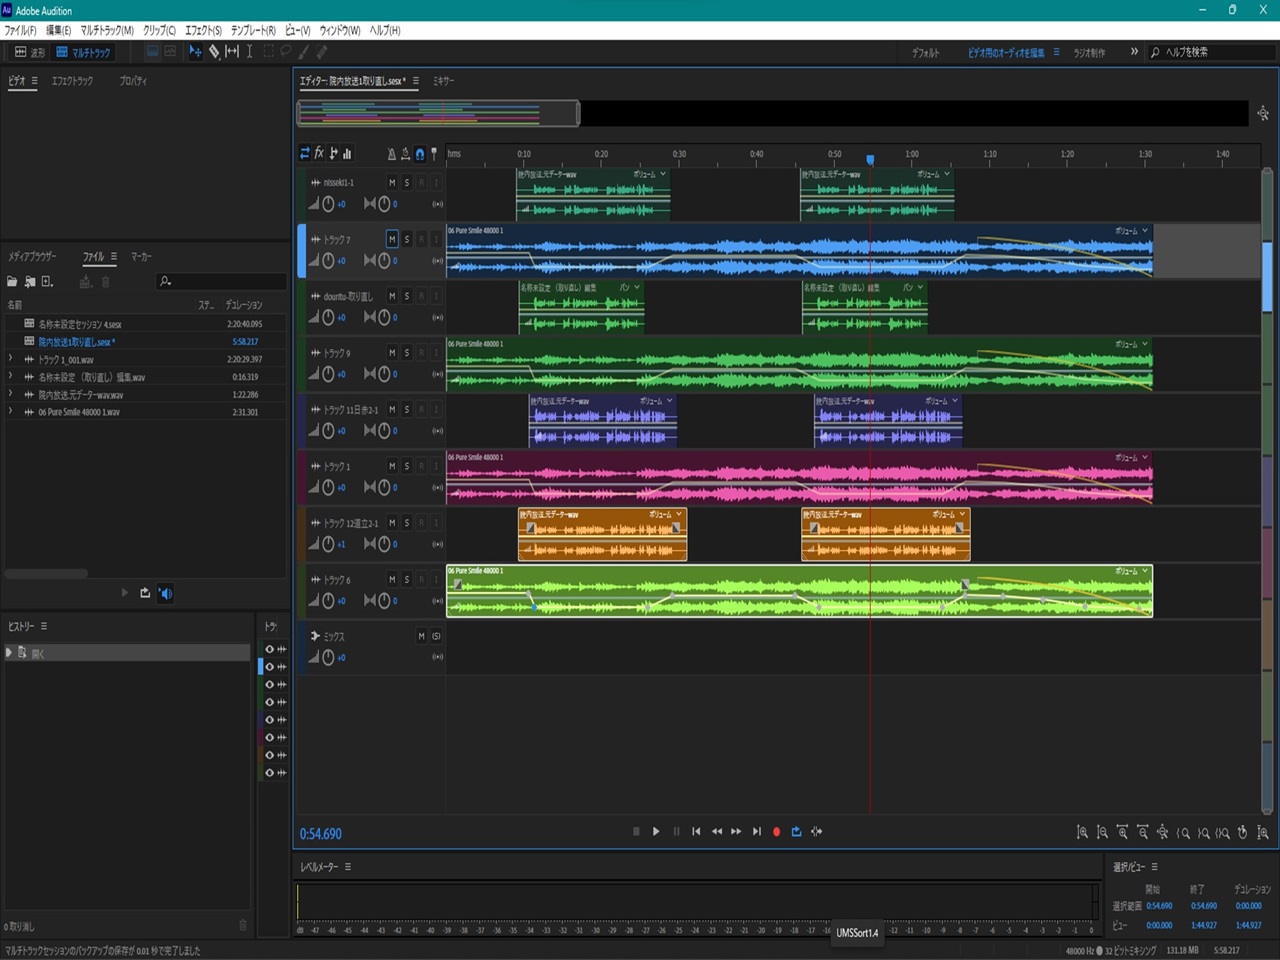1280x960 pixels.
Task: Switch to 波形 waveform view
Action: click(29, 52)
